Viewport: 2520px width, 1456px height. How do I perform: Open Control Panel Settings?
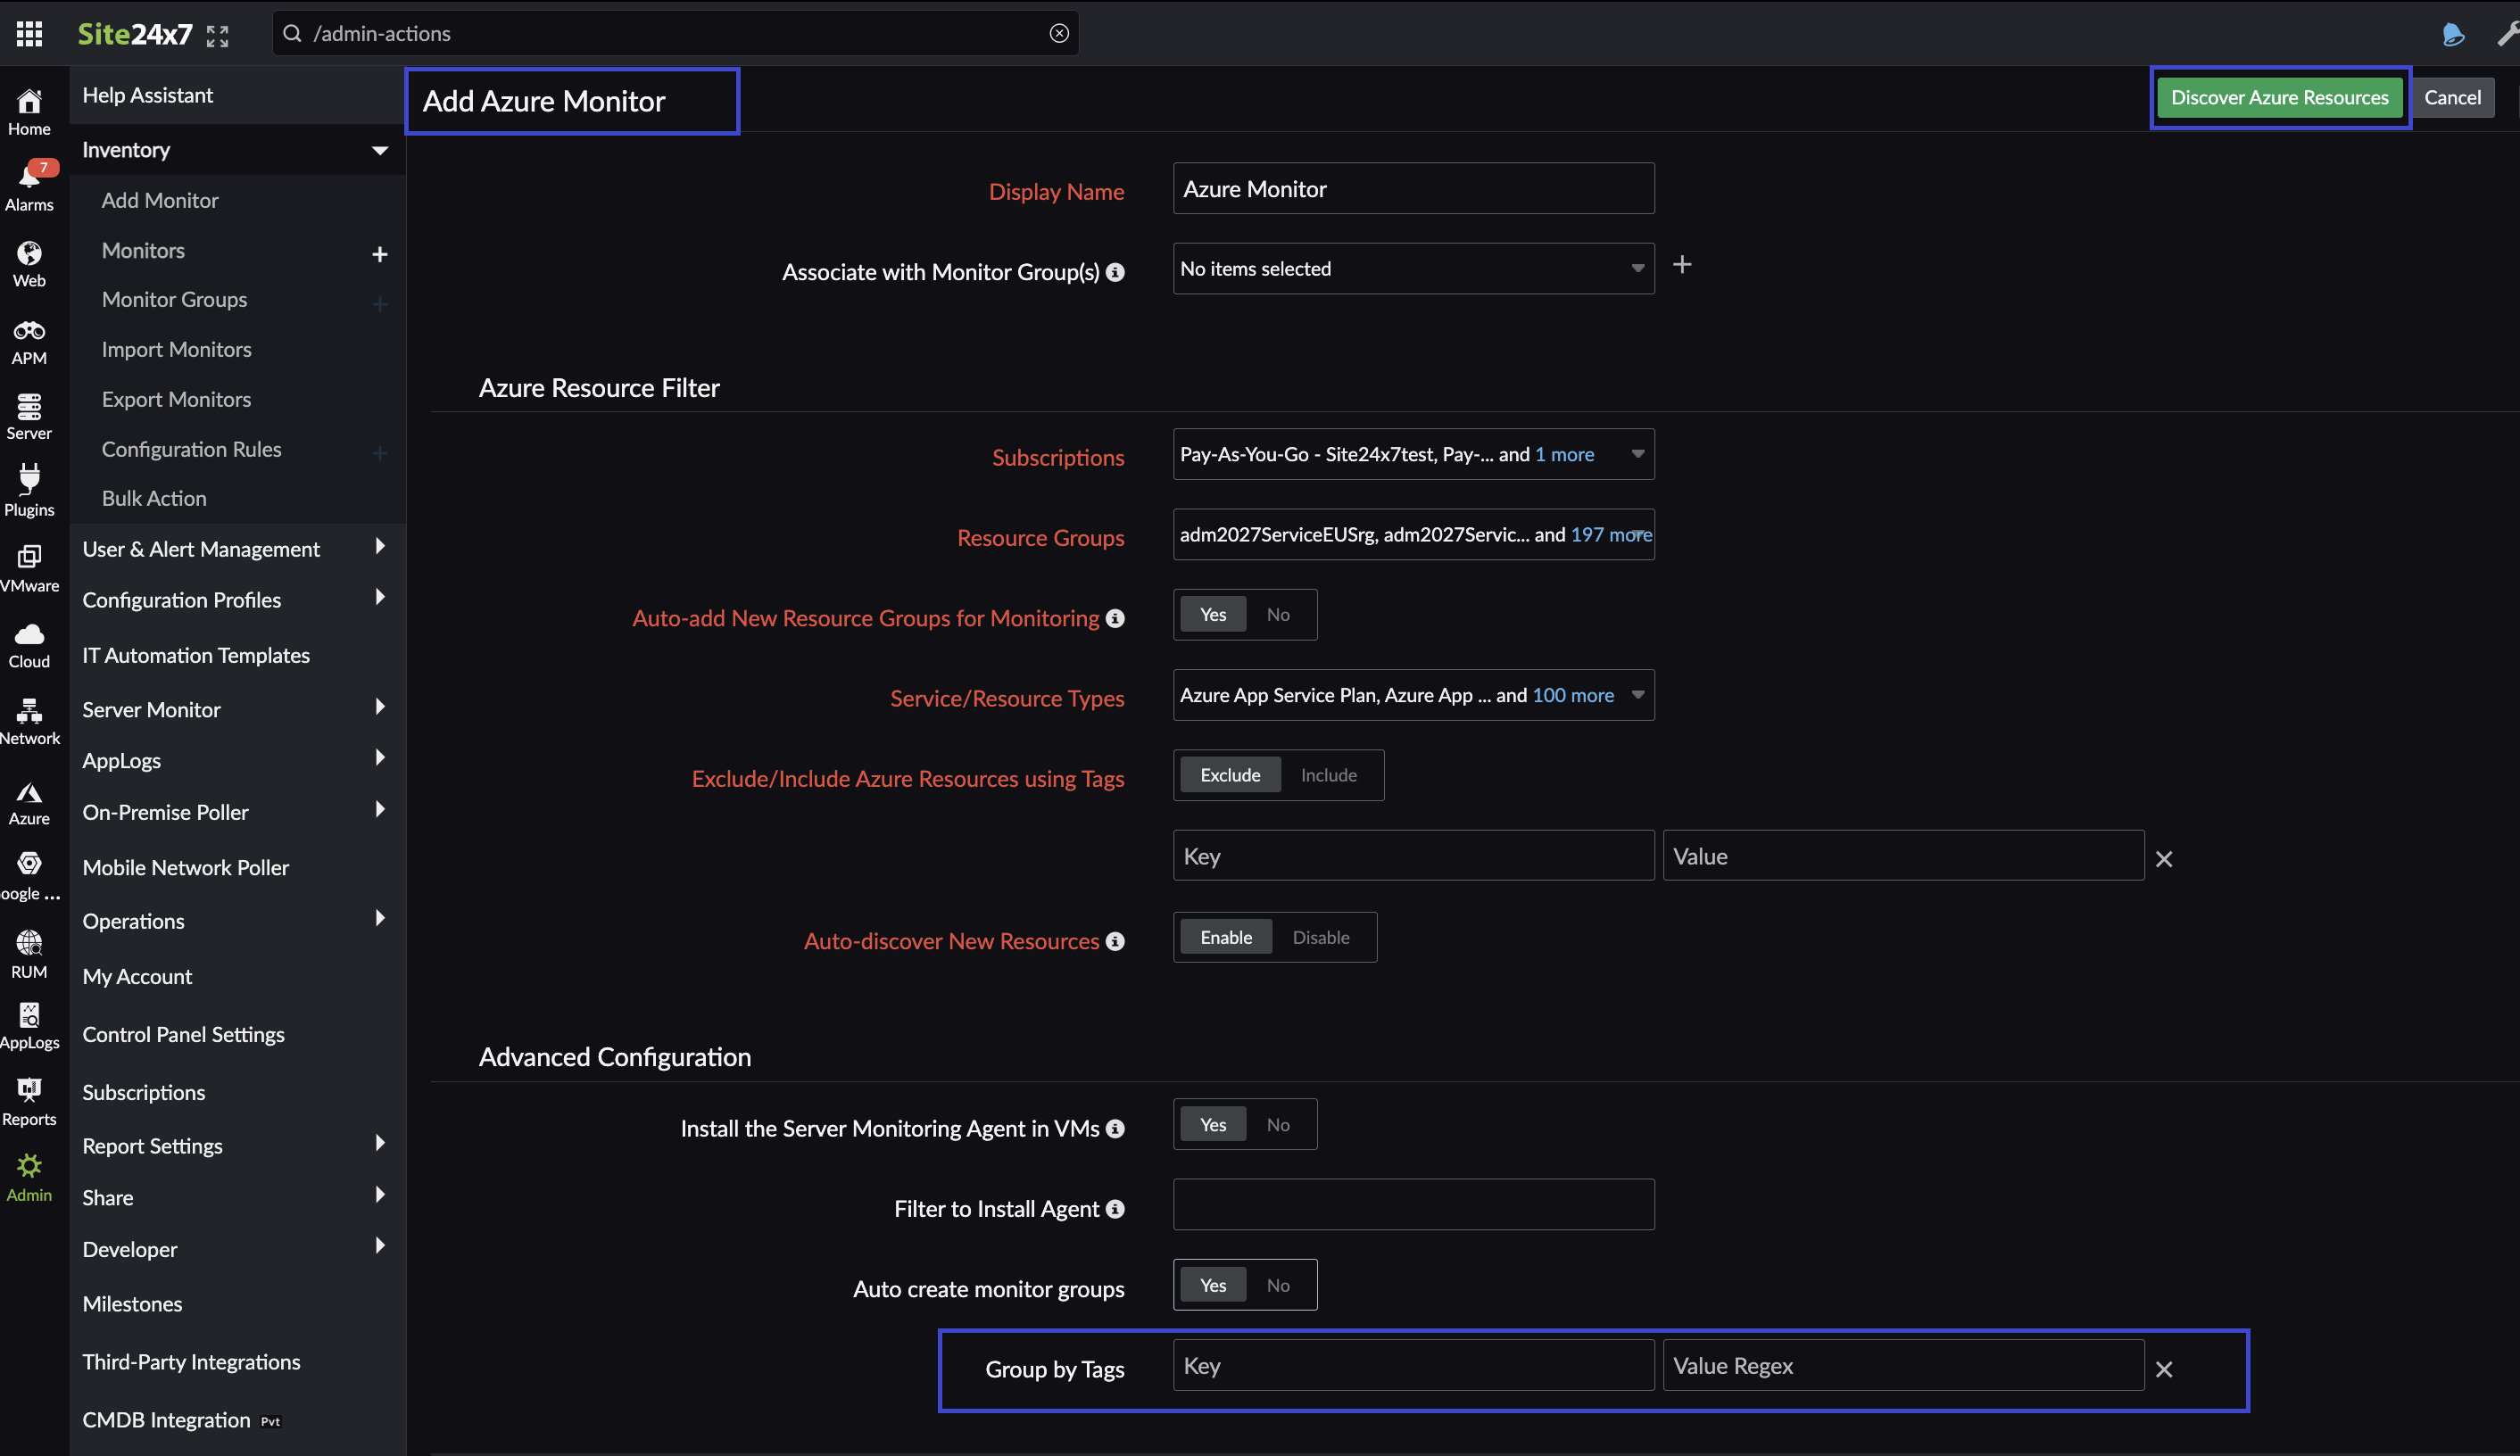[x=183, y=1034]
